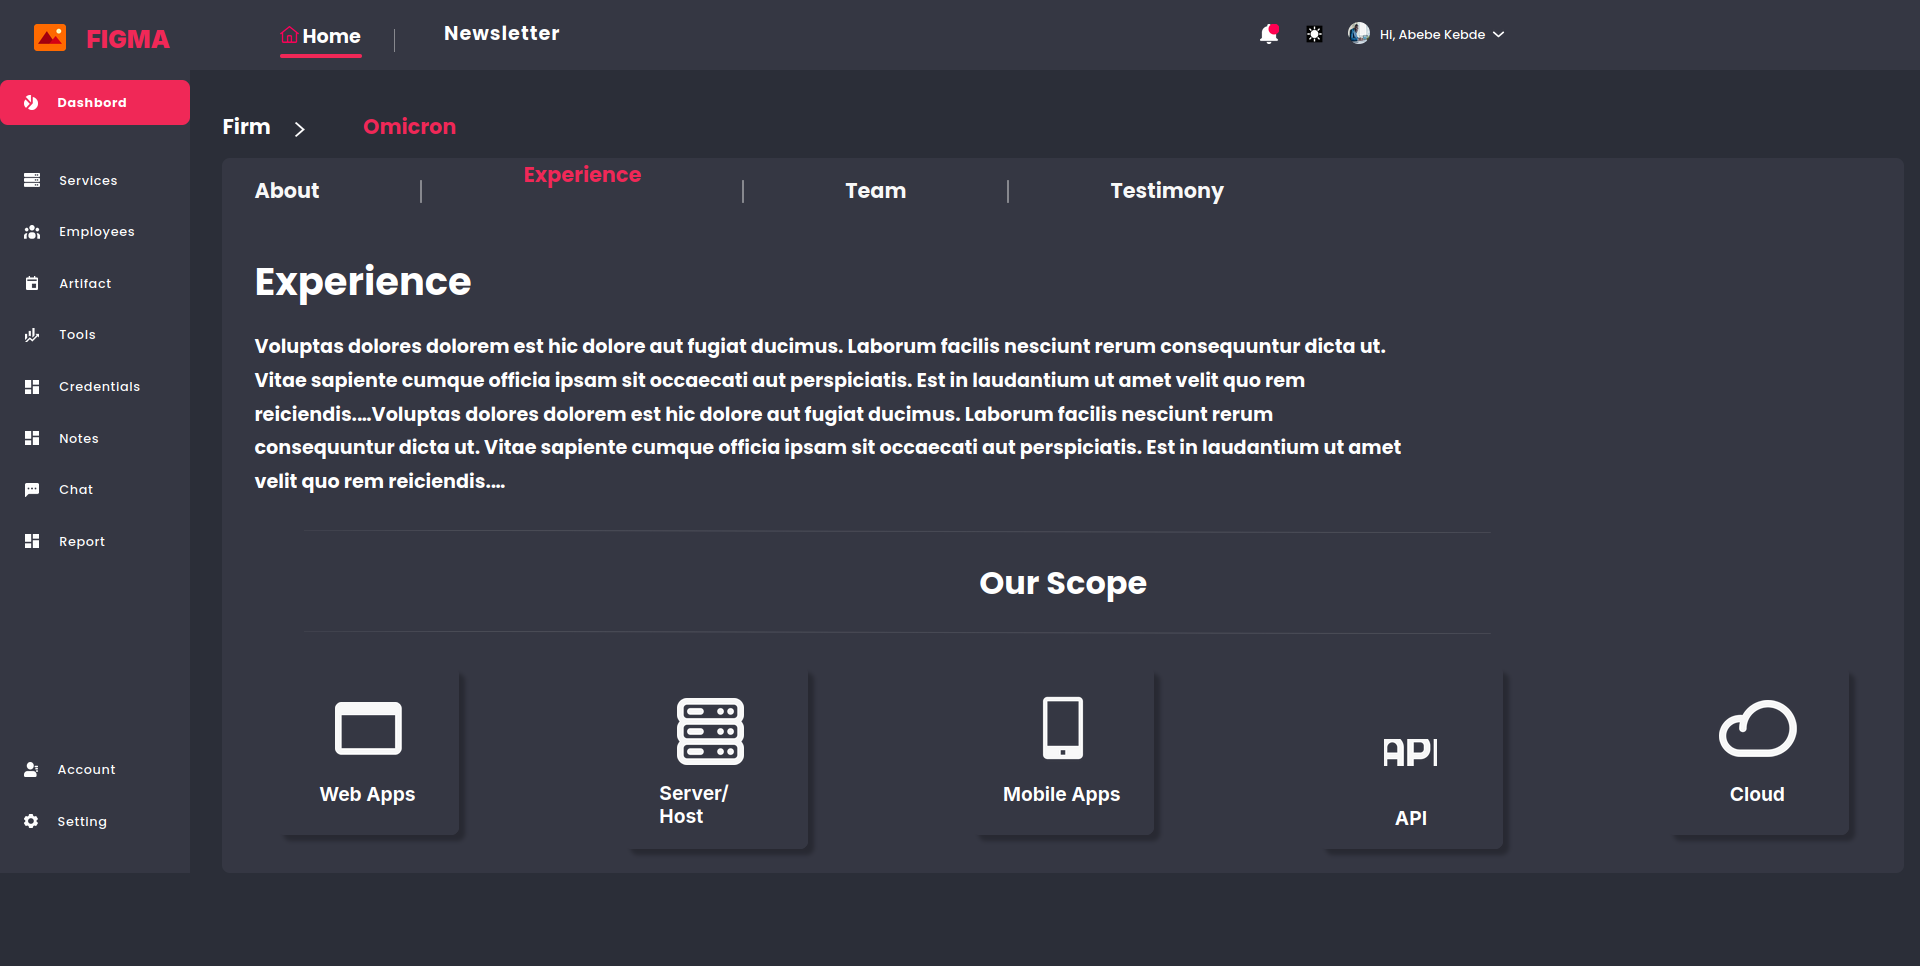The width and height of the screenshot is (1920, 966).
Task: Click the Setting gear icon
Action: coord(31,821)
